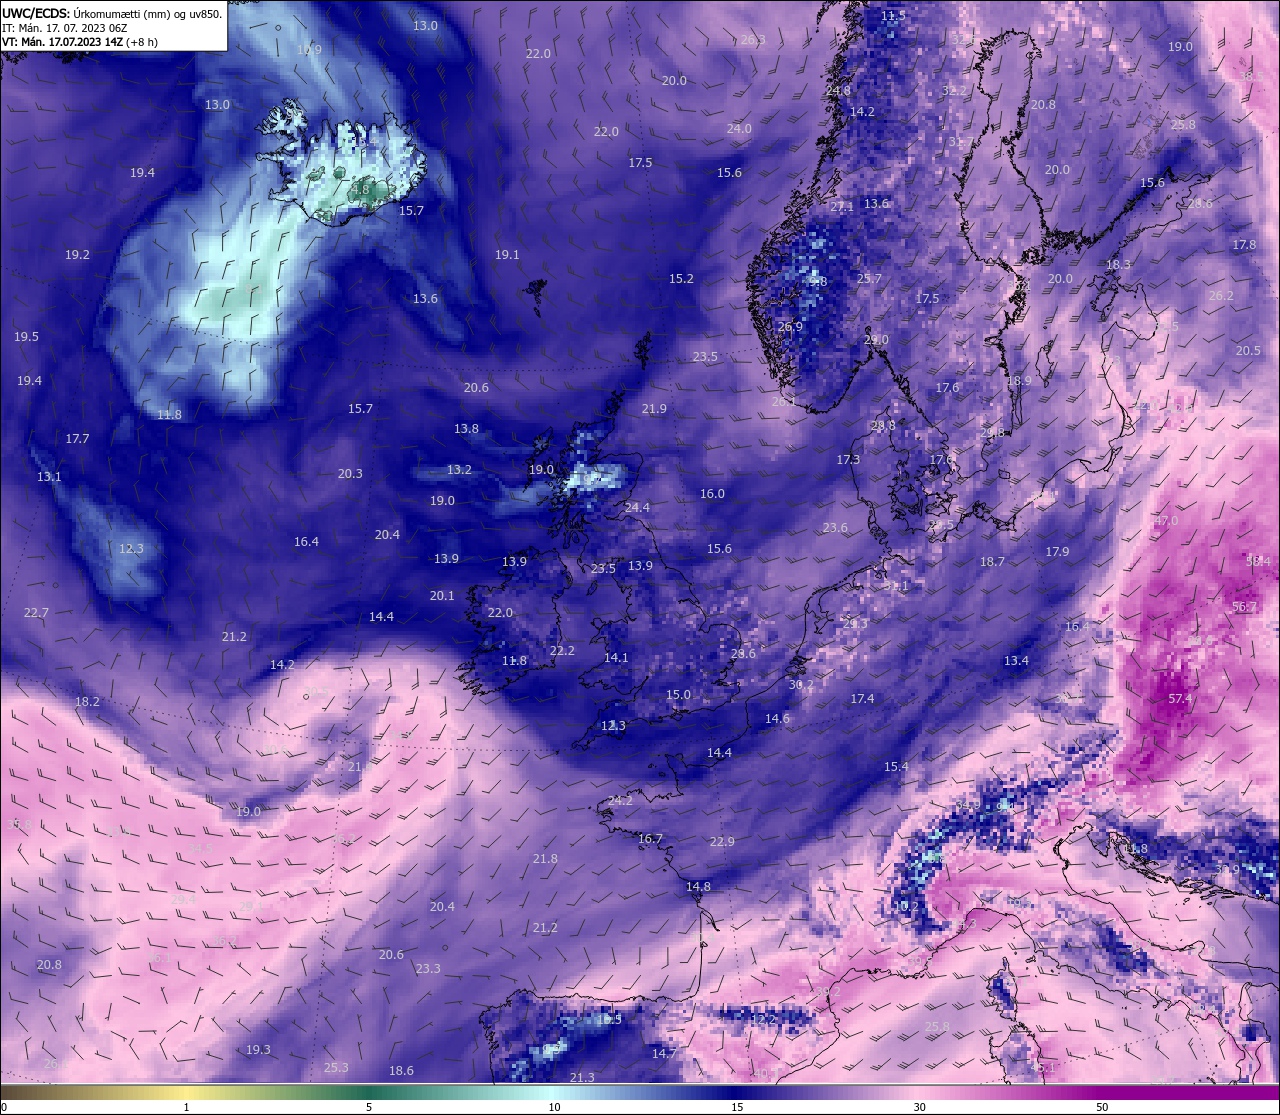Click the 14.7 value over northern Spain

point(664,1054)
